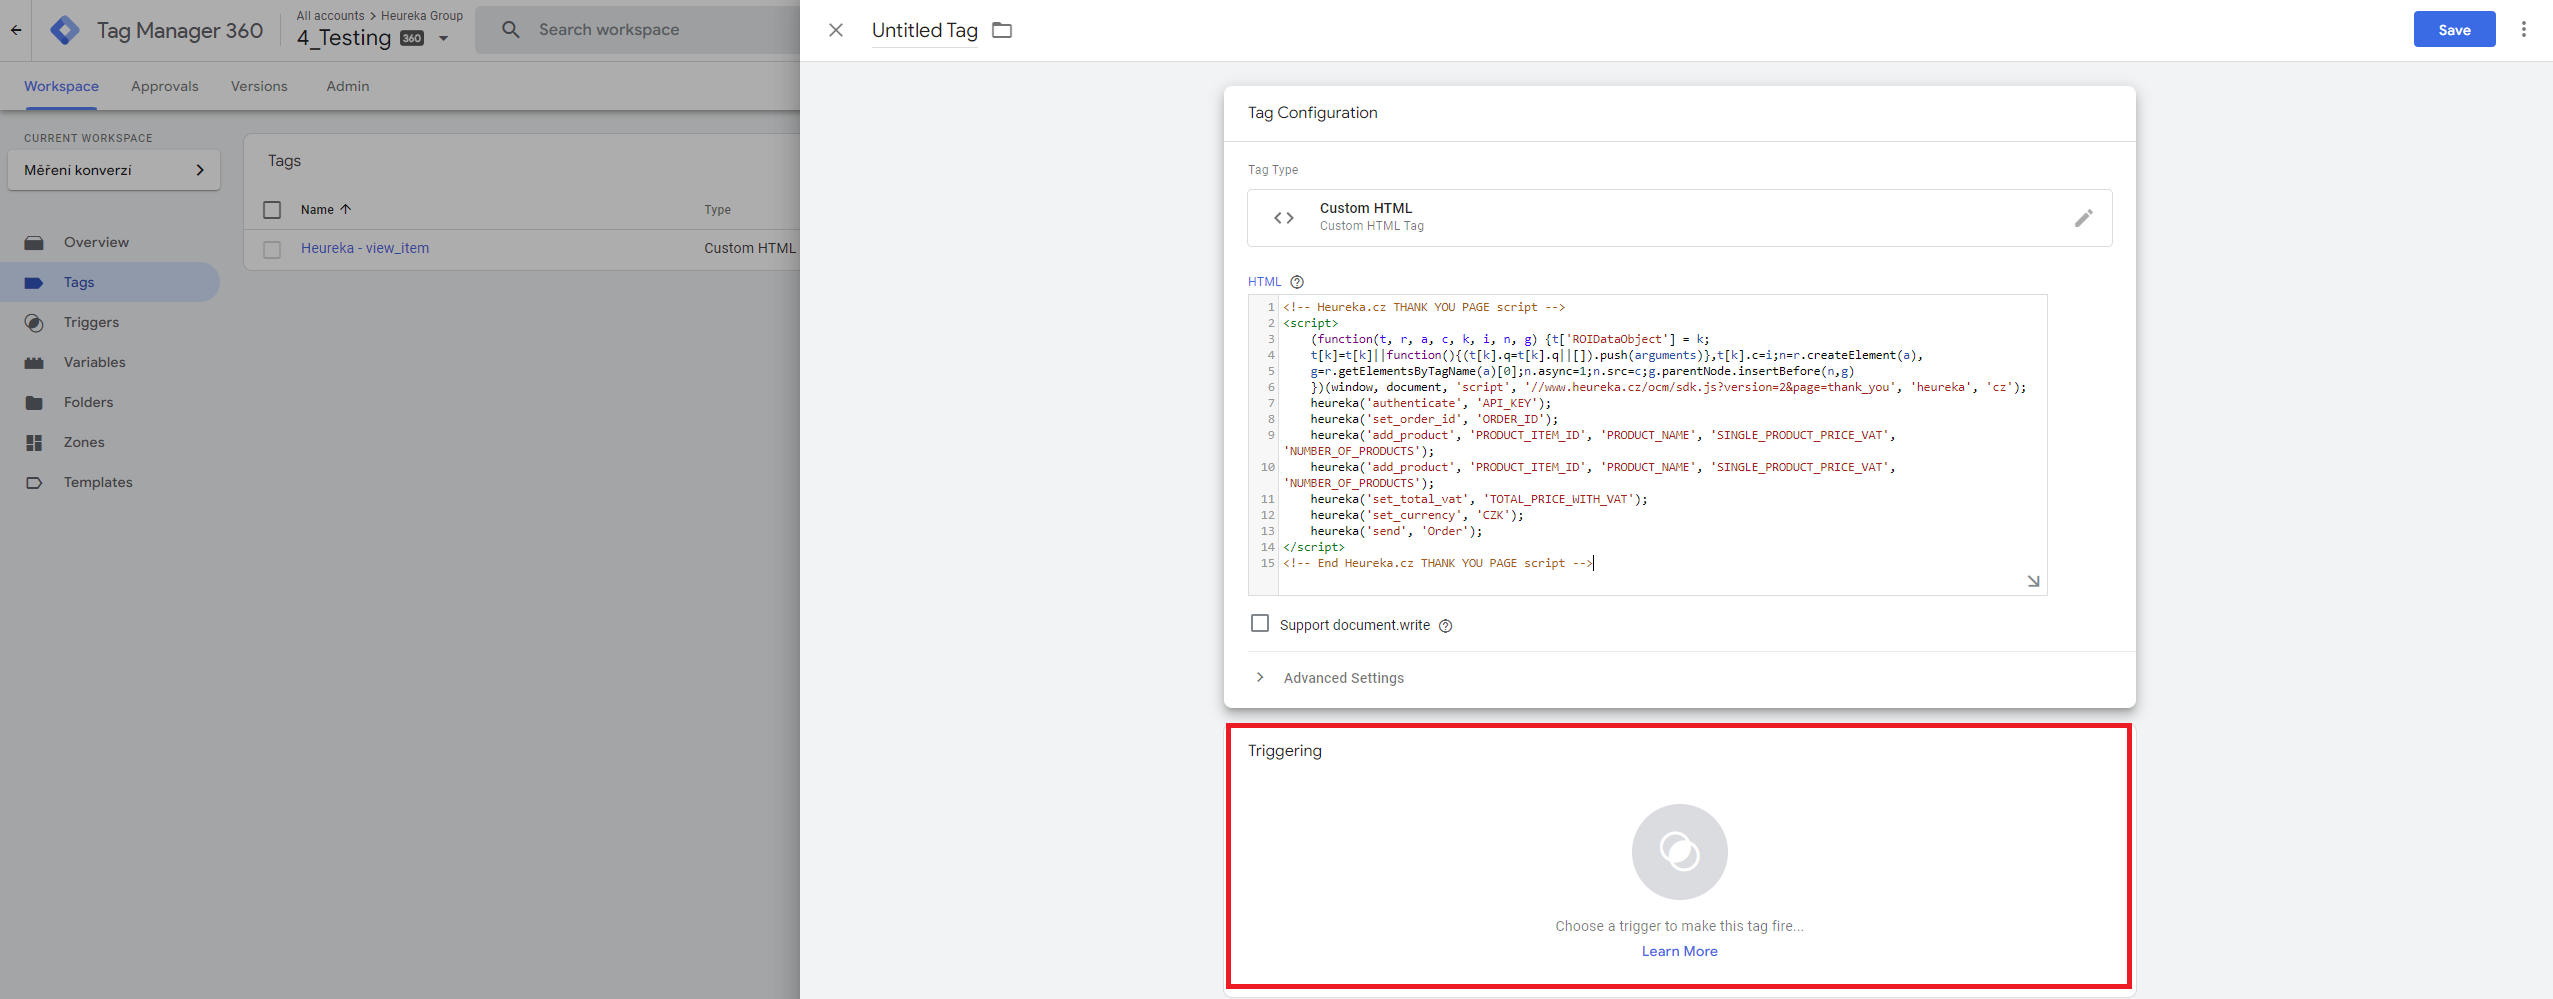Click the Tag Configuration heading

pos(1312,113)
